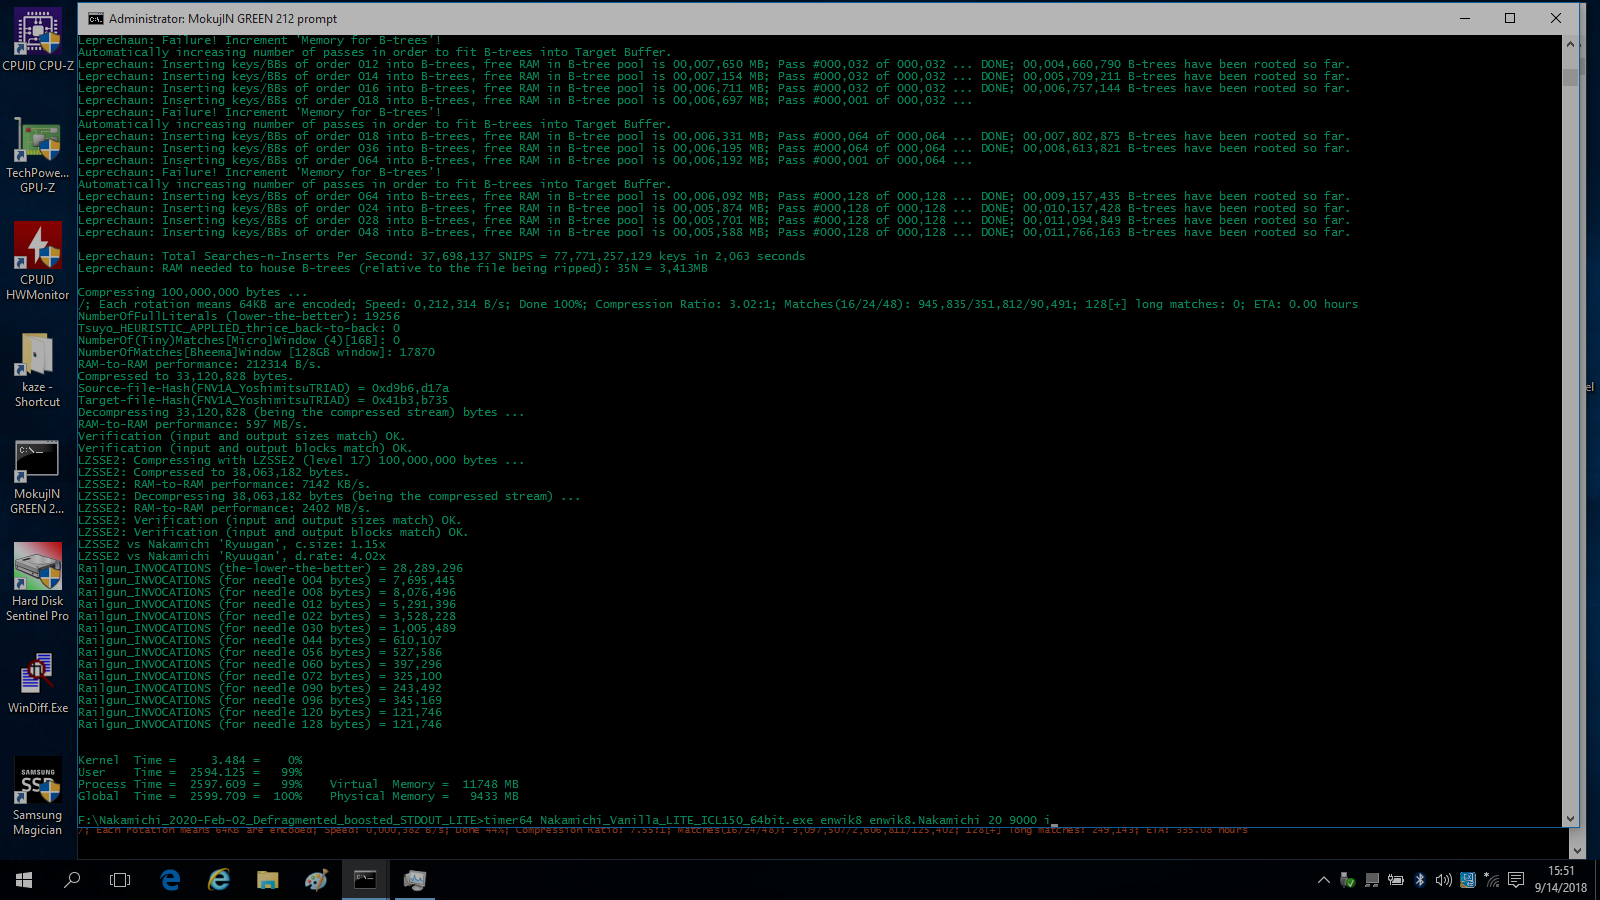
Task: Click Safely Remove Hardware tray icon
Action: pyautogui.click(x=1348, y=880)
